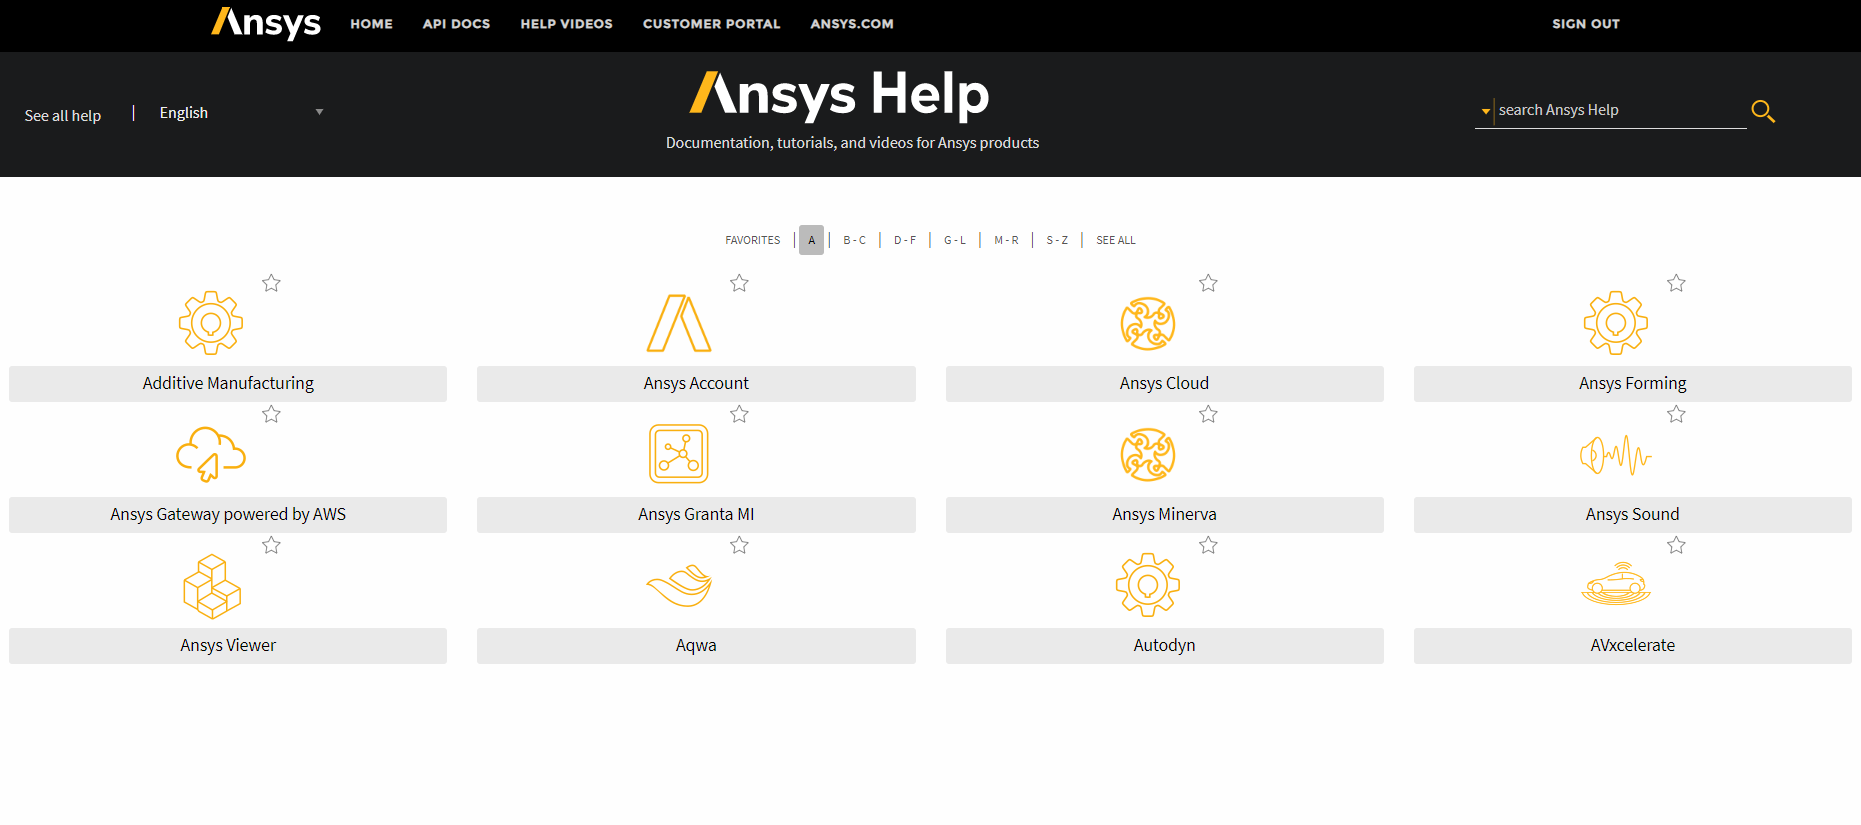The height and width of the screenshot is (825, 1861).
Task: Click the search Ansys Help field
Action: point(1618,110)
